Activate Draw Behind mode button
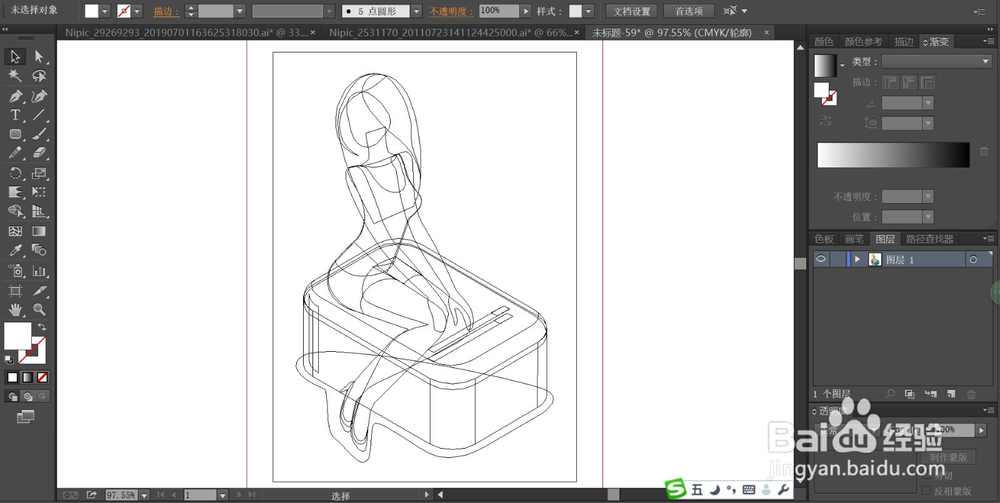The width and height of the screenshot is (1000, 503). (x=27, y=397)
